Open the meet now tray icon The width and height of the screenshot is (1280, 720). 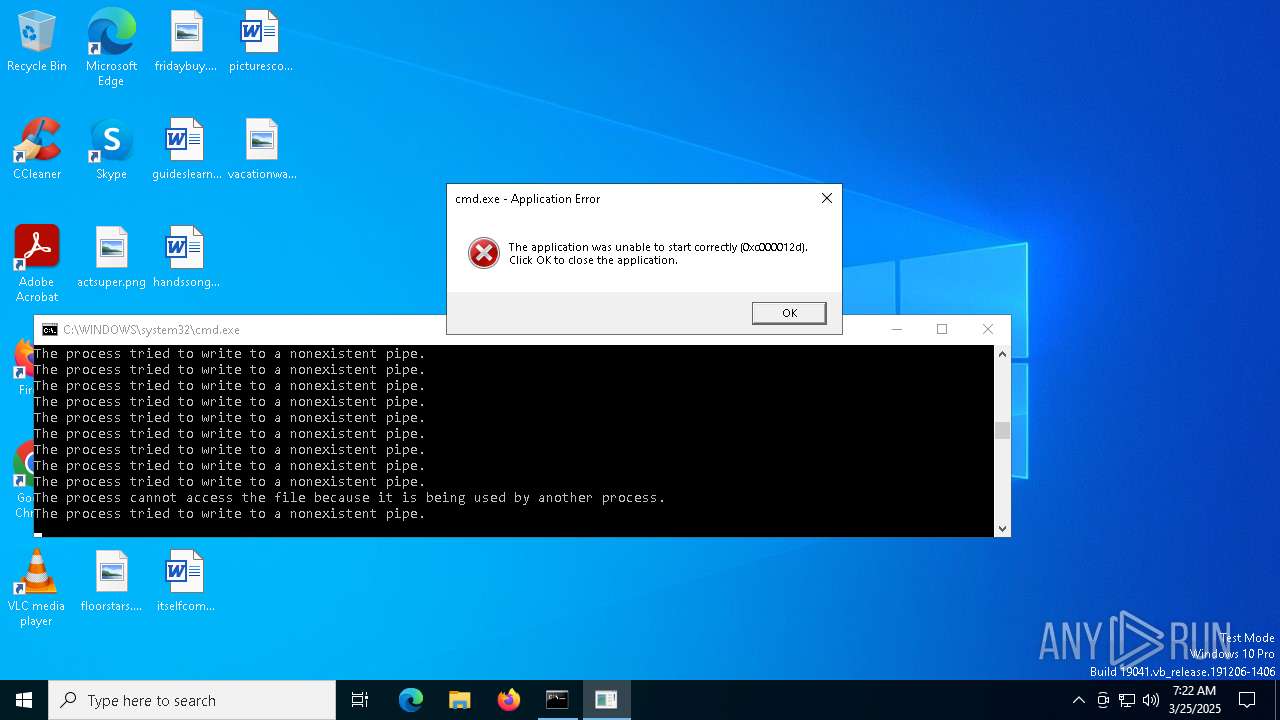point(1103,700)
